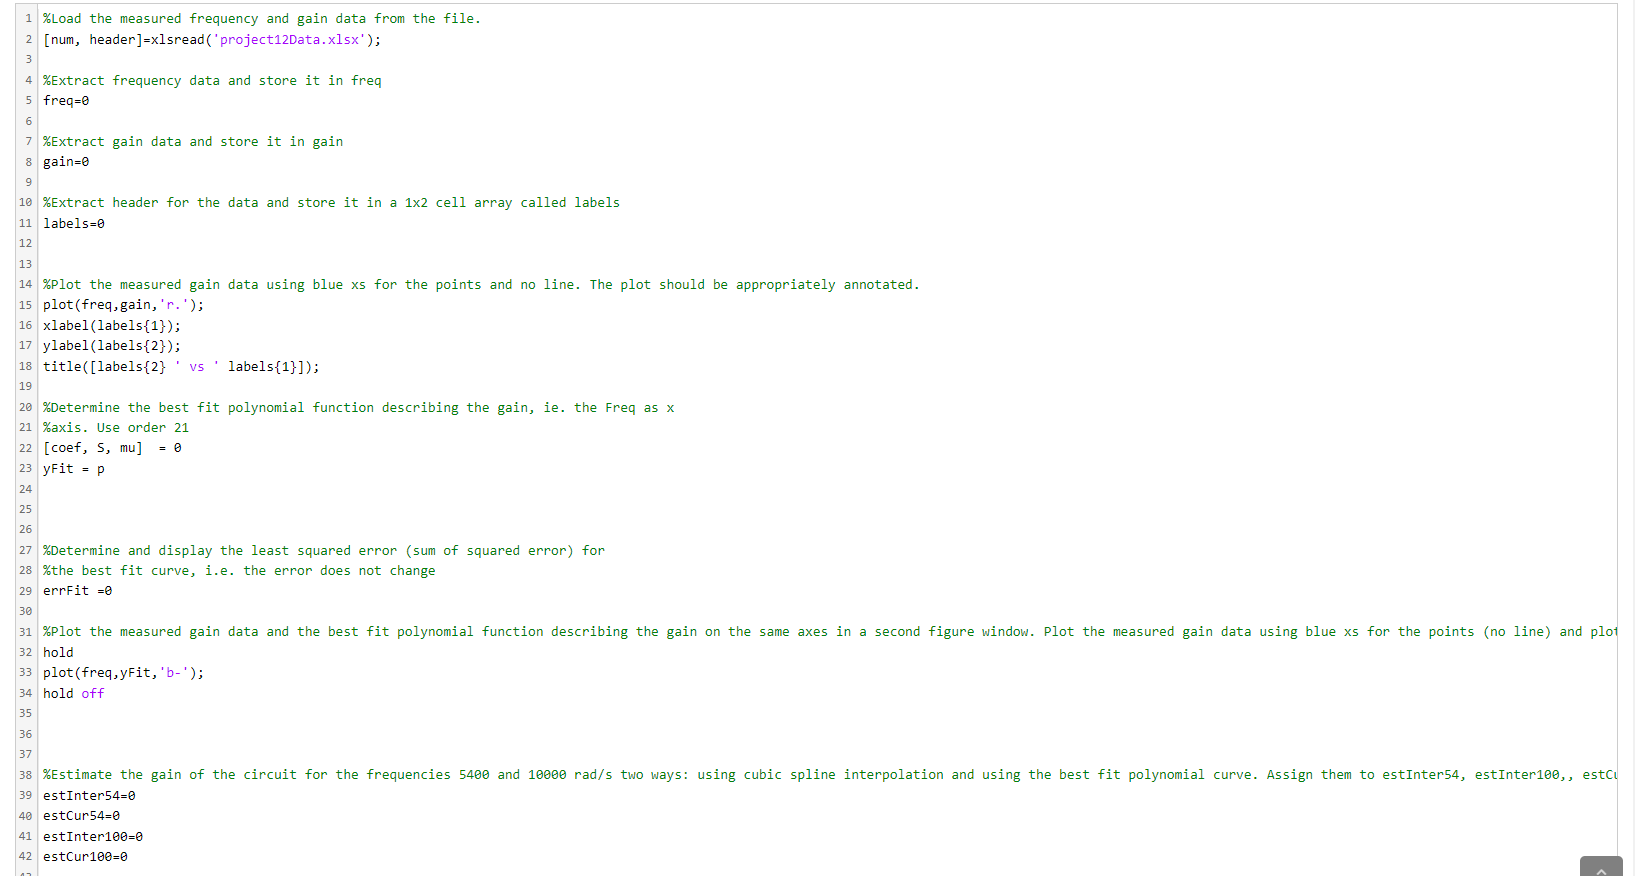Click the plot(freq,yFit,'b-') line

(x=123, y=673)
